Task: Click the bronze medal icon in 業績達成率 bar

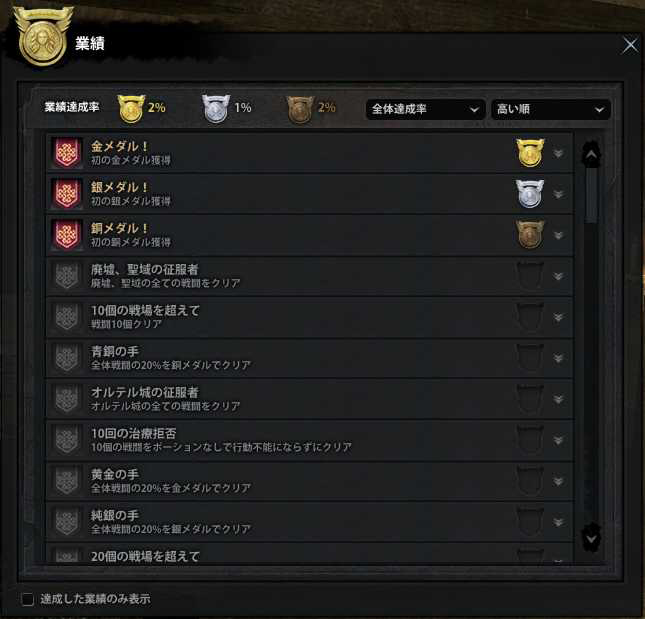Action: coord(300,109)
